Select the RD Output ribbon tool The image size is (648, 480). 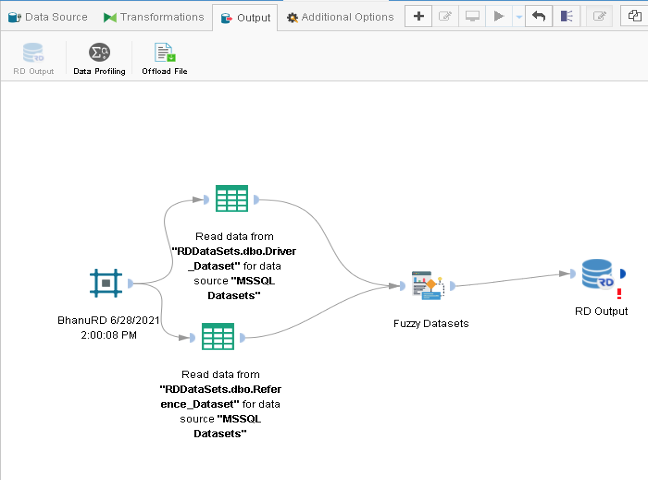(x=33, y=59)
